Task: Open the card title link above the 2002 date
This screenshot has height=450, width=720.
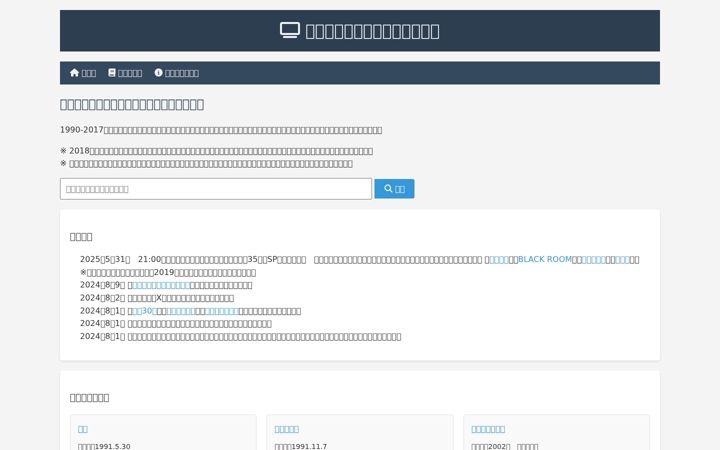Action: (488, 429)
